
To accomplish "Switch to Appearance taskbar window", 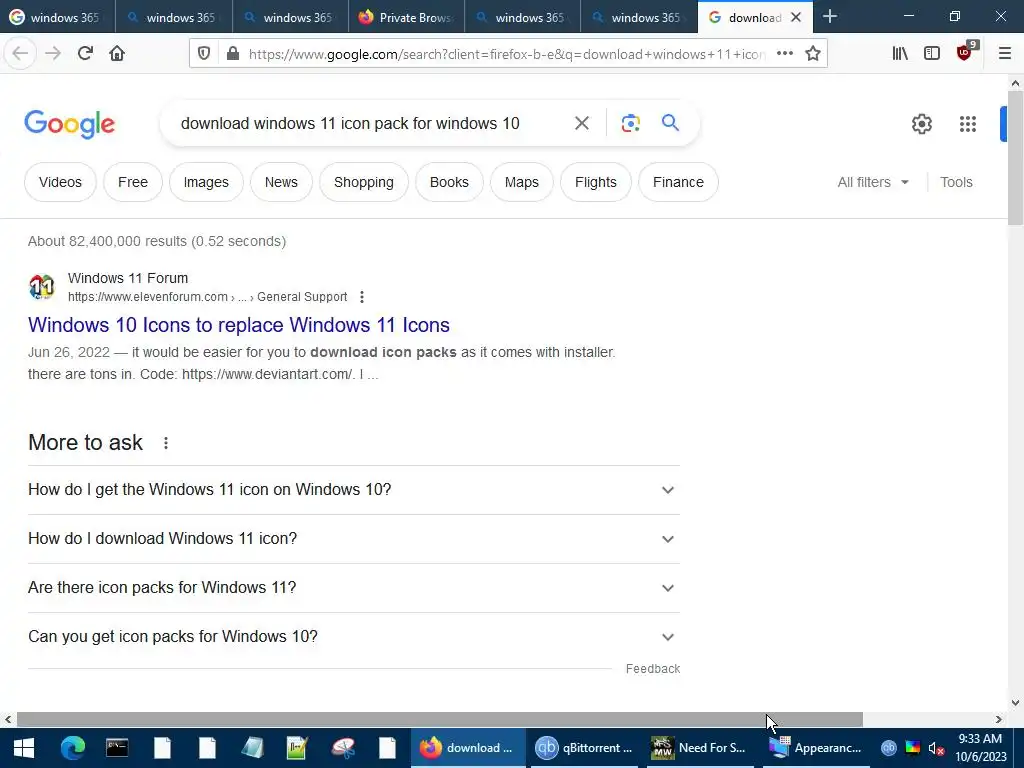I will 816,748.
